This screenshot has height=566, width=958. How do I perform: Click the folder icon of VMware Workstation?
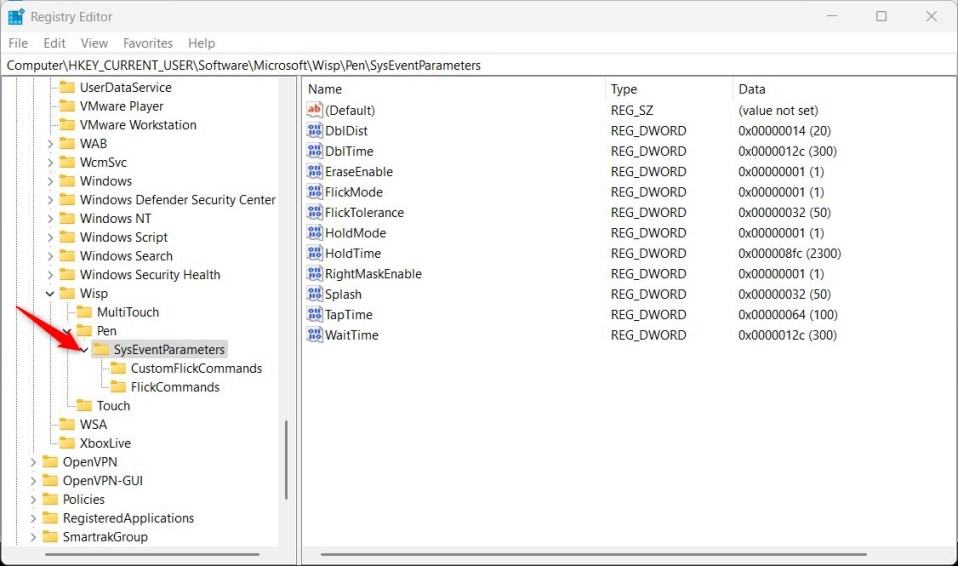pyautogui.click(x=67, y=125)
